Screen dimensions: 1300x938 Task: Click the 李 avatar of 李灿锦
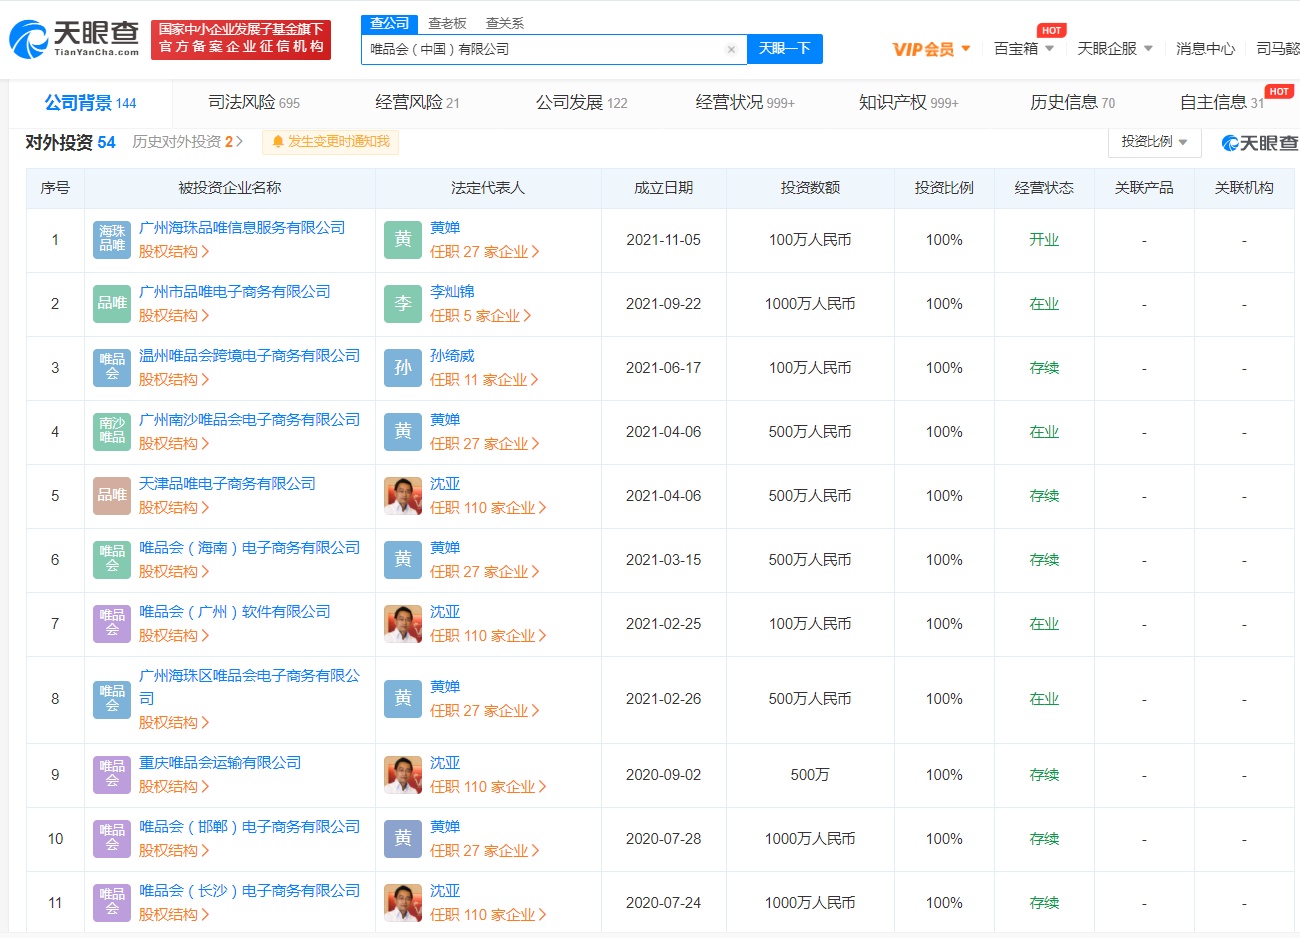pos(403,304)
